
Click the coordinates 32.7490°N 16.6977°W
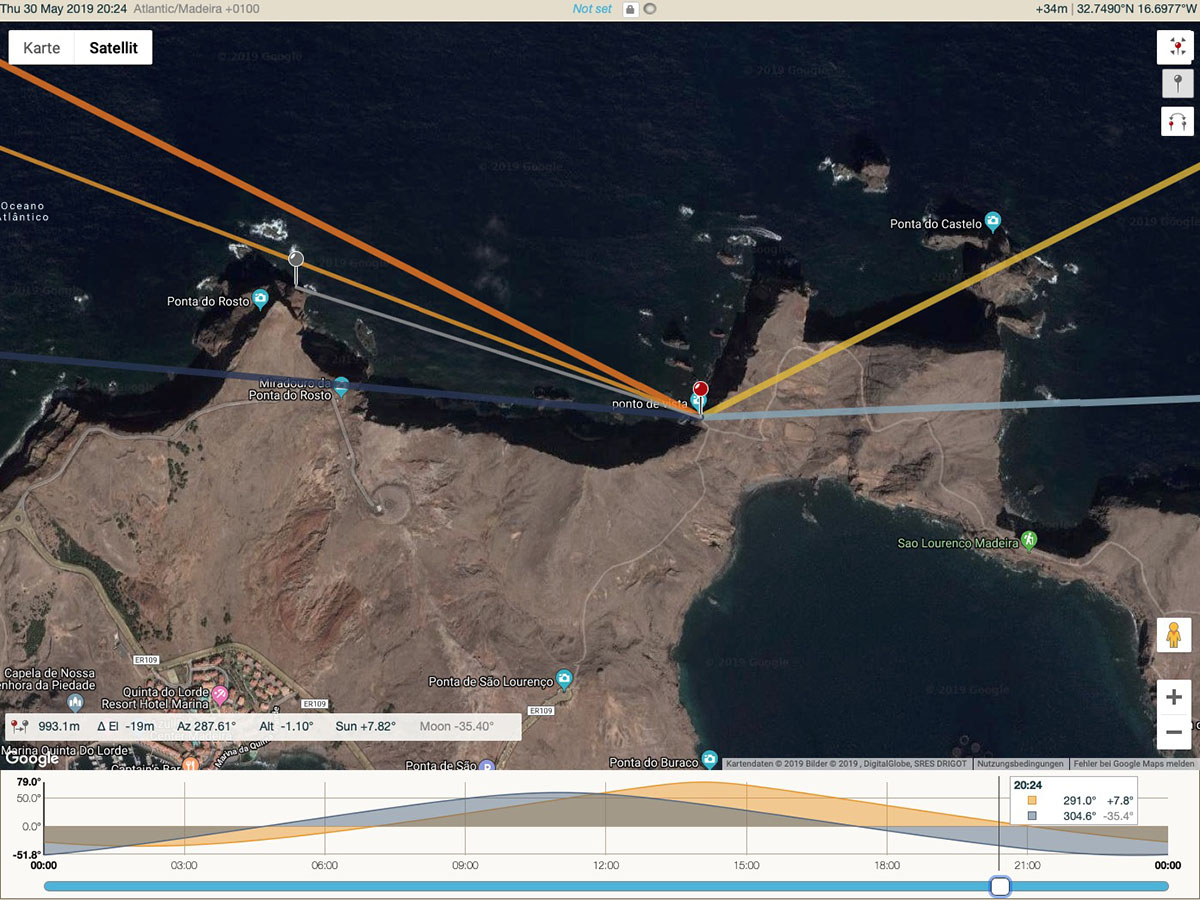pyautogui.click(x=1136, y=9)
